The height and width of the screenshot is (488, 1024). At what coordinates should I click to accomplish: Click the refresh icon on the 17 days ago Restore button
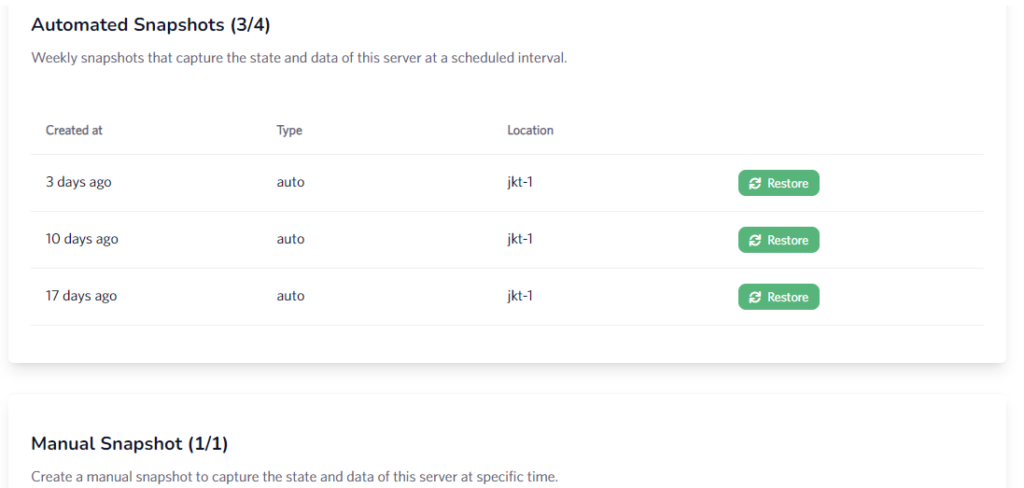[x=755, y=298]
